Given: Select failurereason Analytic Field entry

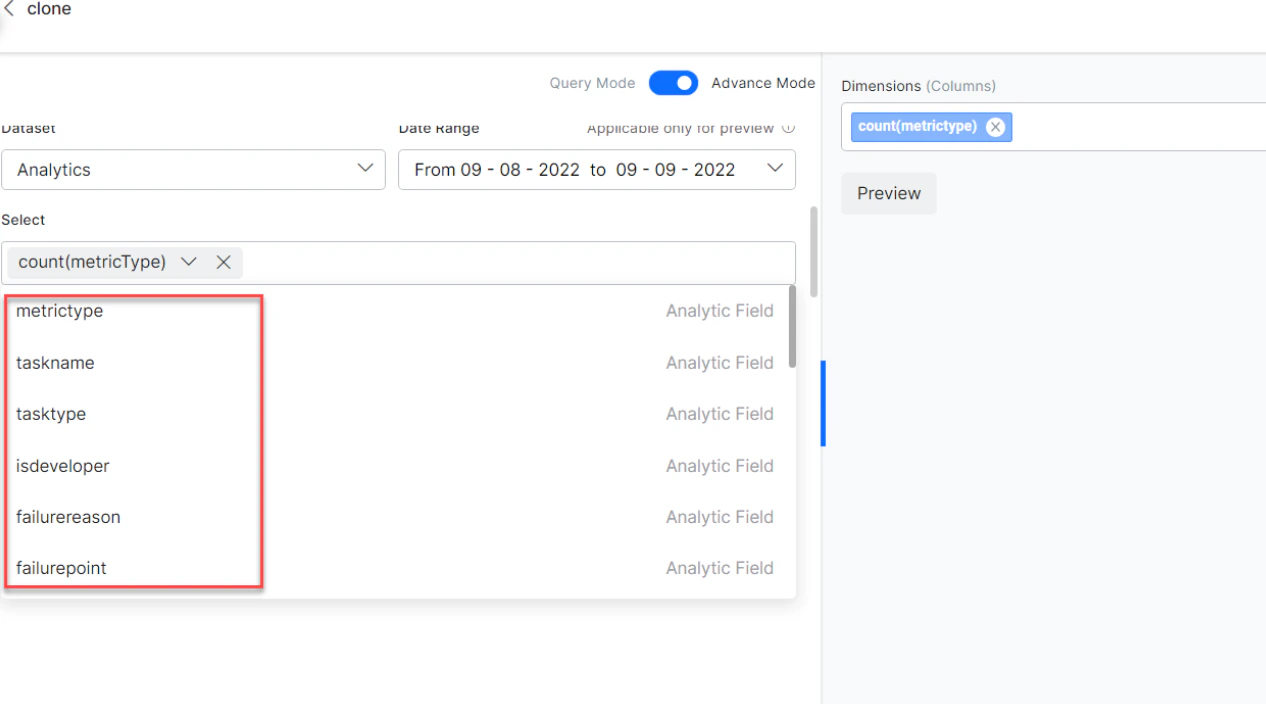Looking at the screenshot, I should pos(68,517).
